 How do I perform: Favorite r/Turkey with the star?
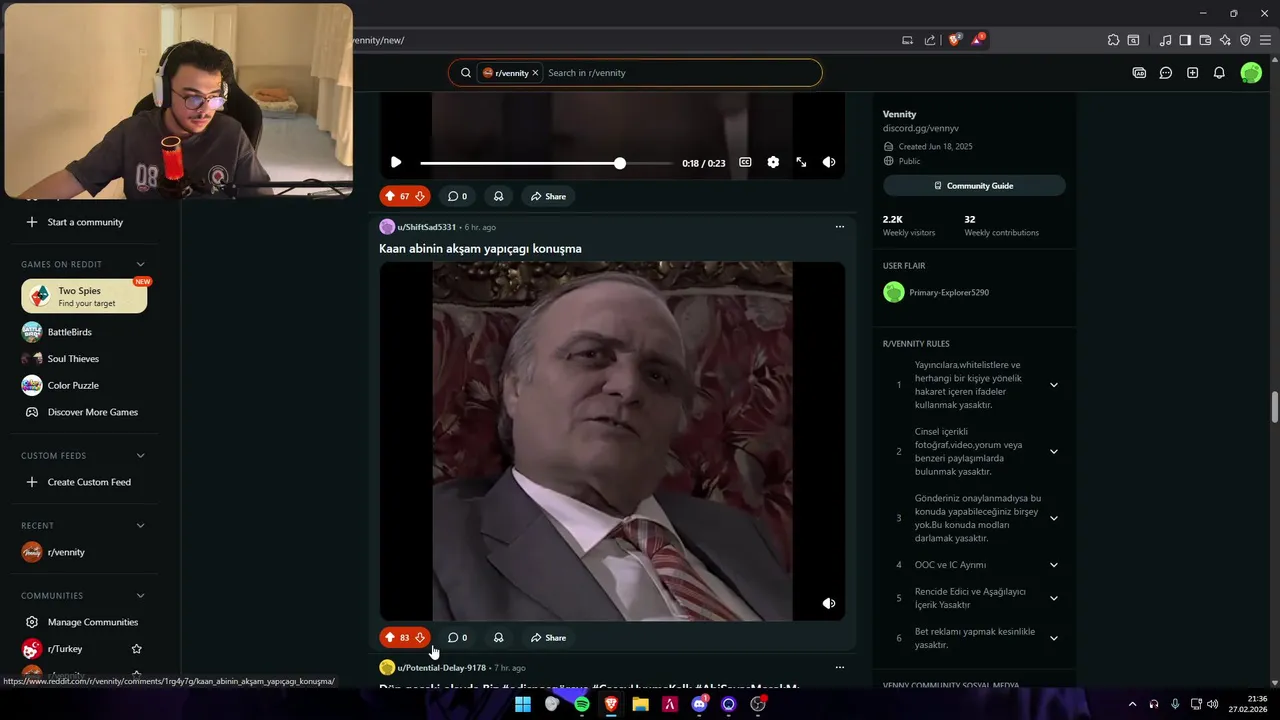(137, 649)
